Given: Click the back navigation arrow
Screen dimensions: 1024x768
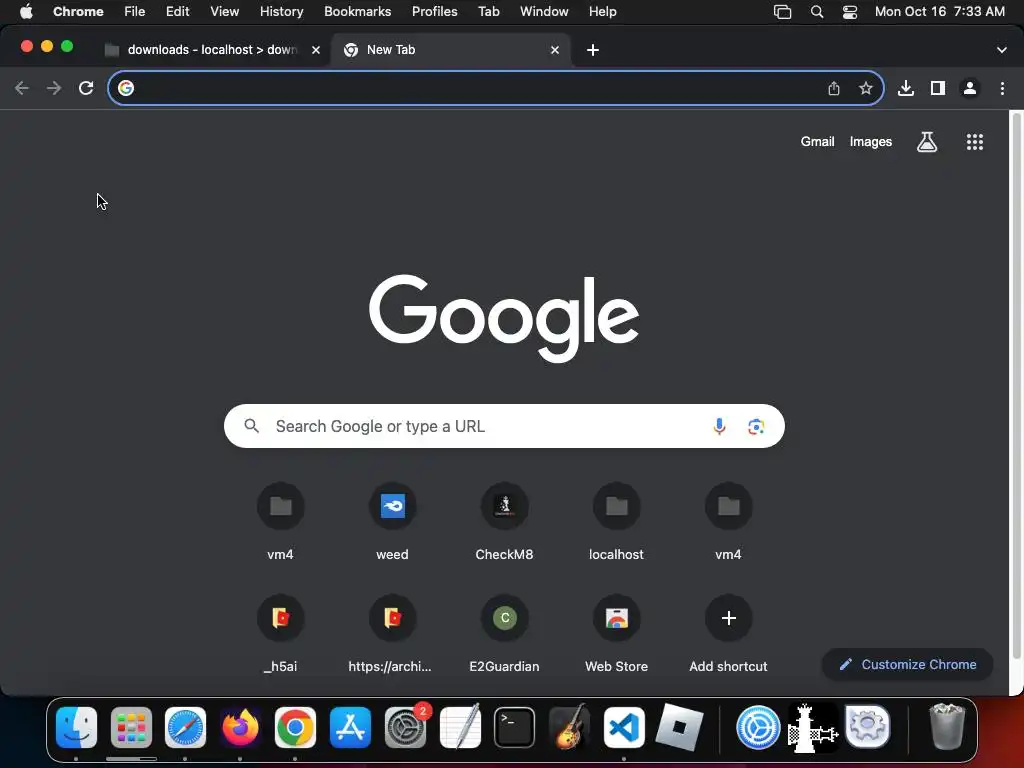Looking at the screenshot, I should coord(22,88).
